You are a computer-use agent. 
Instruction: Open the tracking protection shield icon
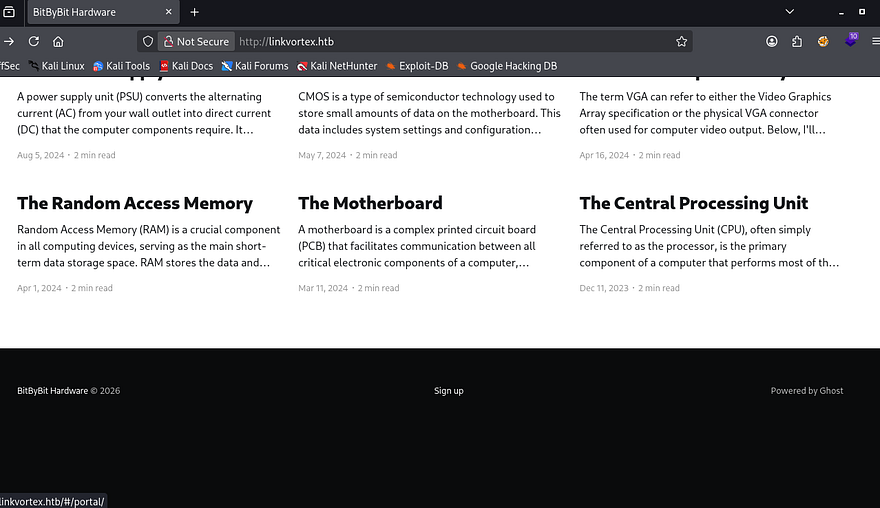(x=148, y=42)
